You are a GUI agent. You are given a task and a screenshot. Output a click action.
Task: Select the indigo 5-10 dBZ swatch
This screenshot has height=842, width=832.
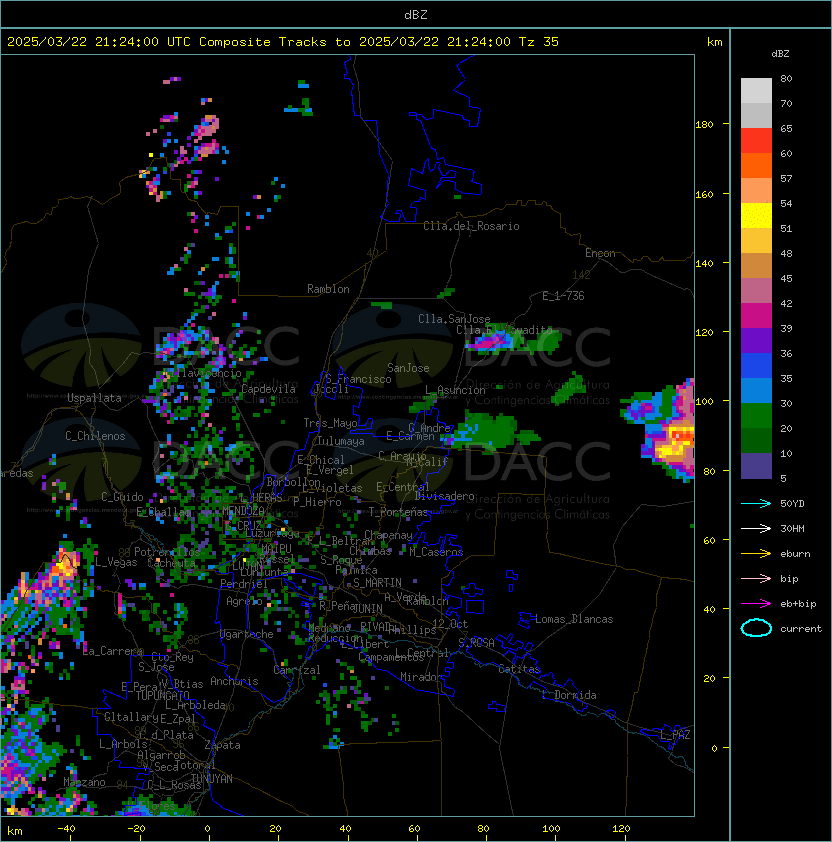[756, 466]
